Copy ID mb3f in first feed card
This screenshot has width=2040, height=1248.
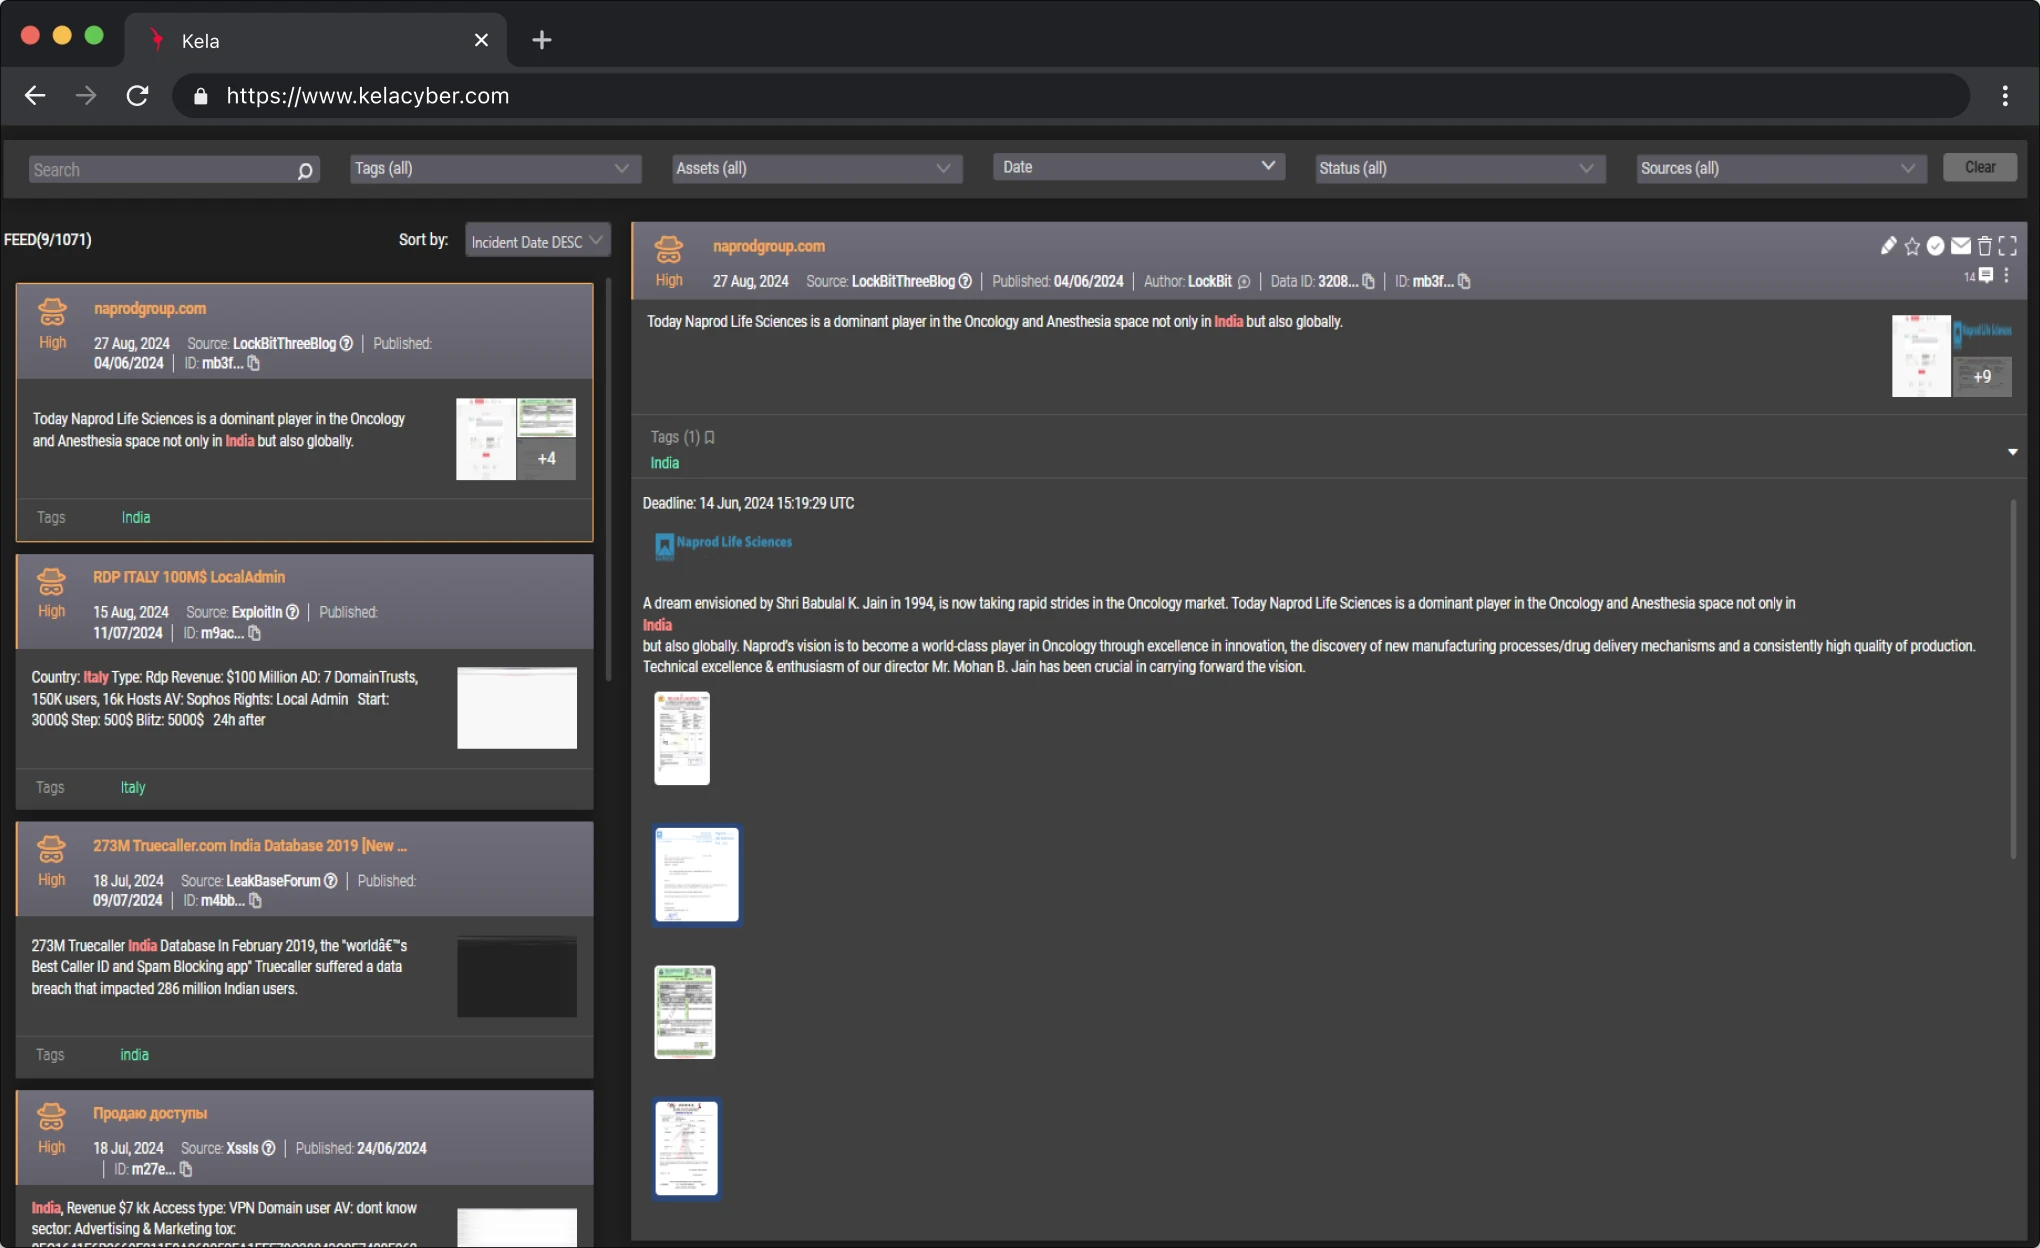tap(254, 364)
